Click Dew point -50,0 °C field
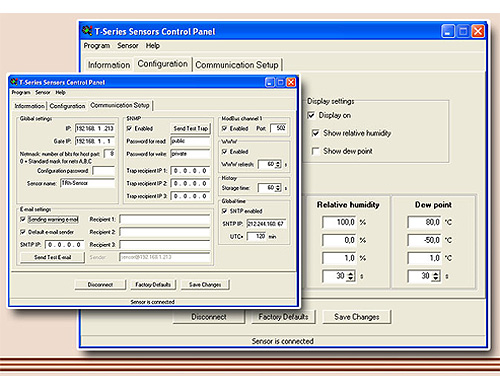 point(424,240)
